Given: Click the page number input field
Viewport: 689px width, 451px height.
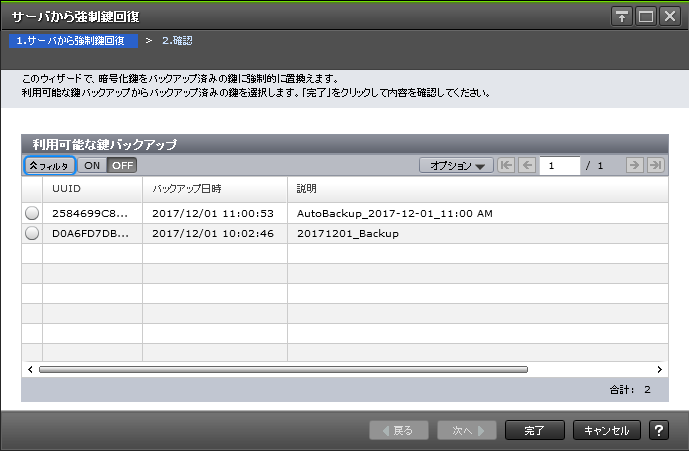Looking at the screenshot, I should 559,166.
